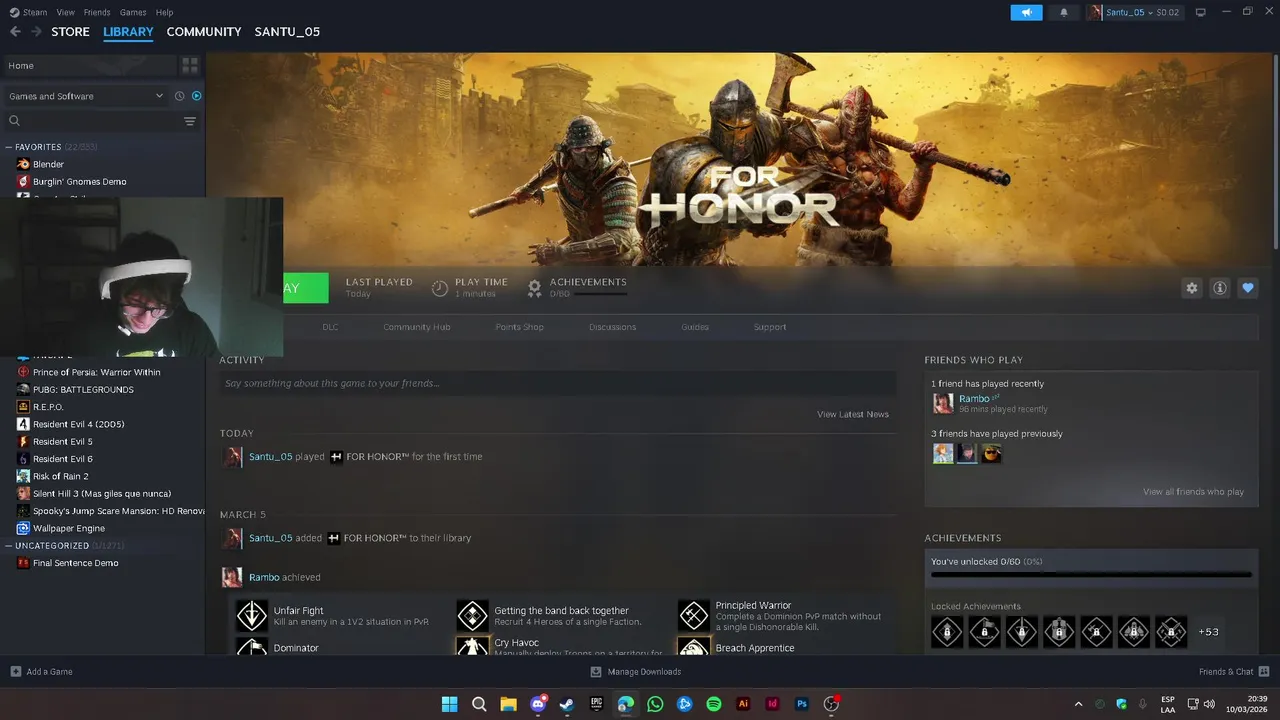Select Wallpaper Engine in the list
The width and height of the screenshot is (1280, 720).
pos(69,528)
